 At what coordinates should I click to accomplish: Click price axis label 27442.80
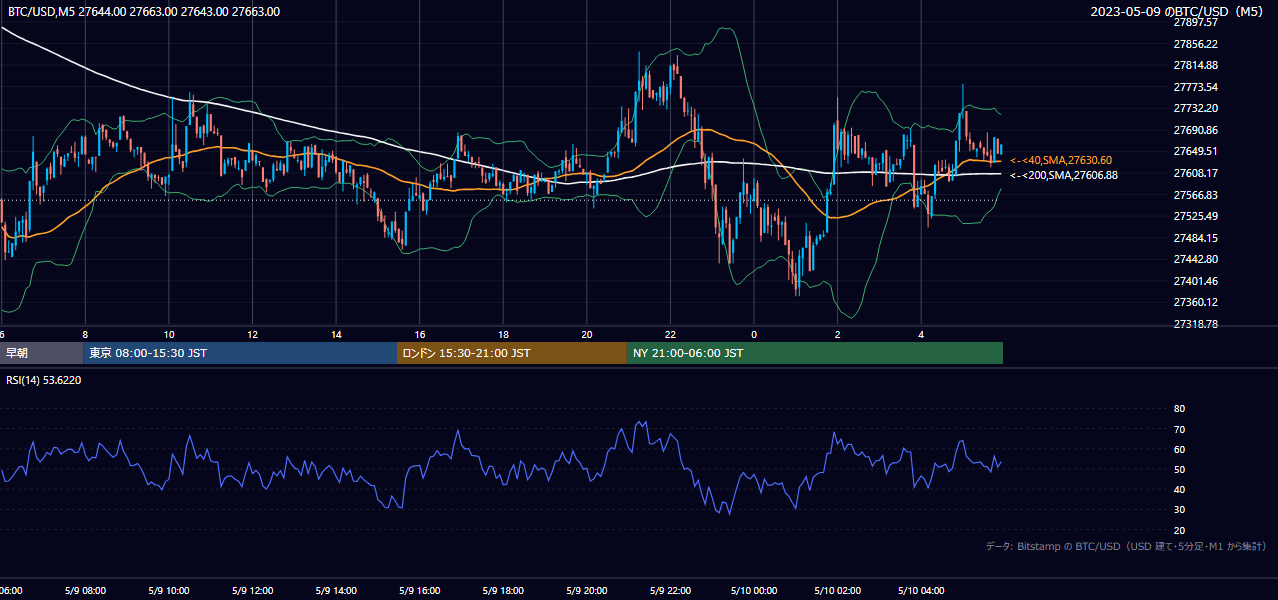[x=1195, y=259]
